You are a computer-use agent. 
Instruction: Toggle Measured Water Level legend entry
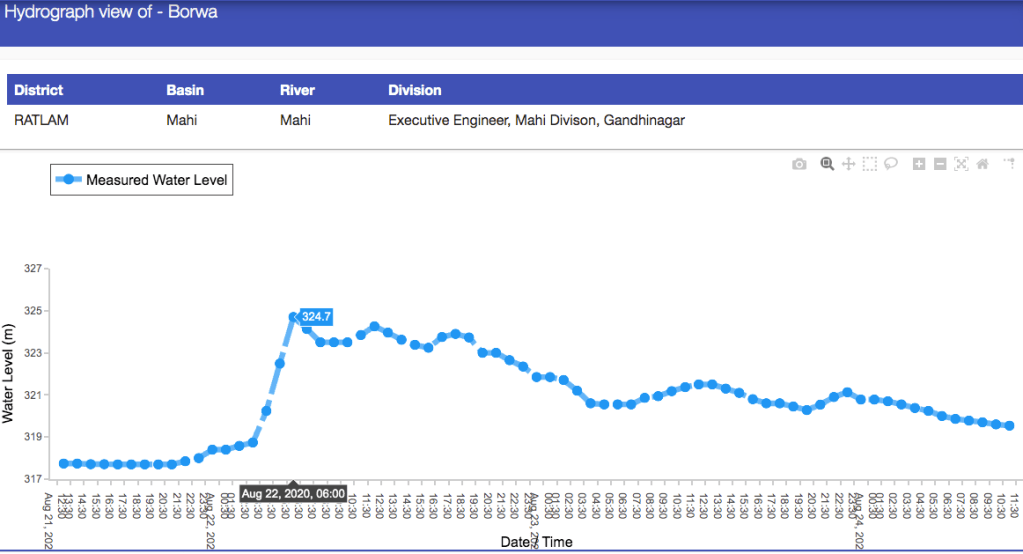pos(141,180)
